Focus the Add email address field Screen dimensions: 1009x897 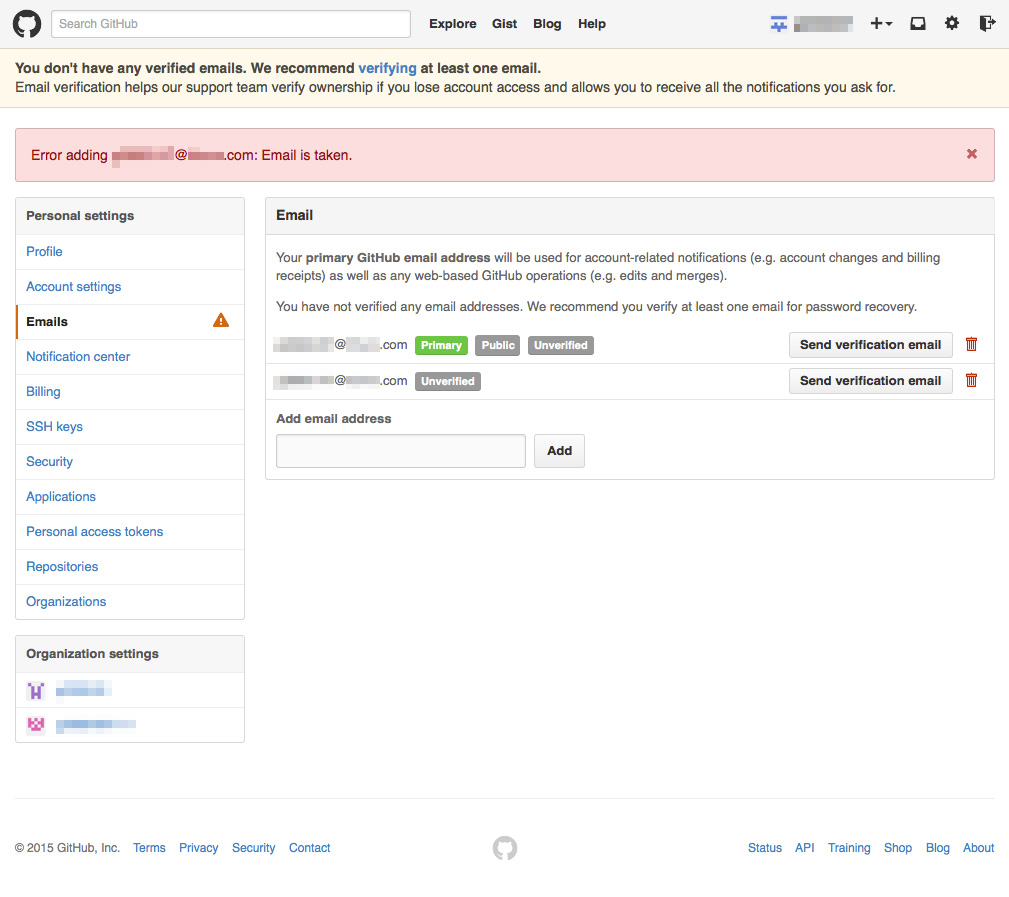(400, 451)
